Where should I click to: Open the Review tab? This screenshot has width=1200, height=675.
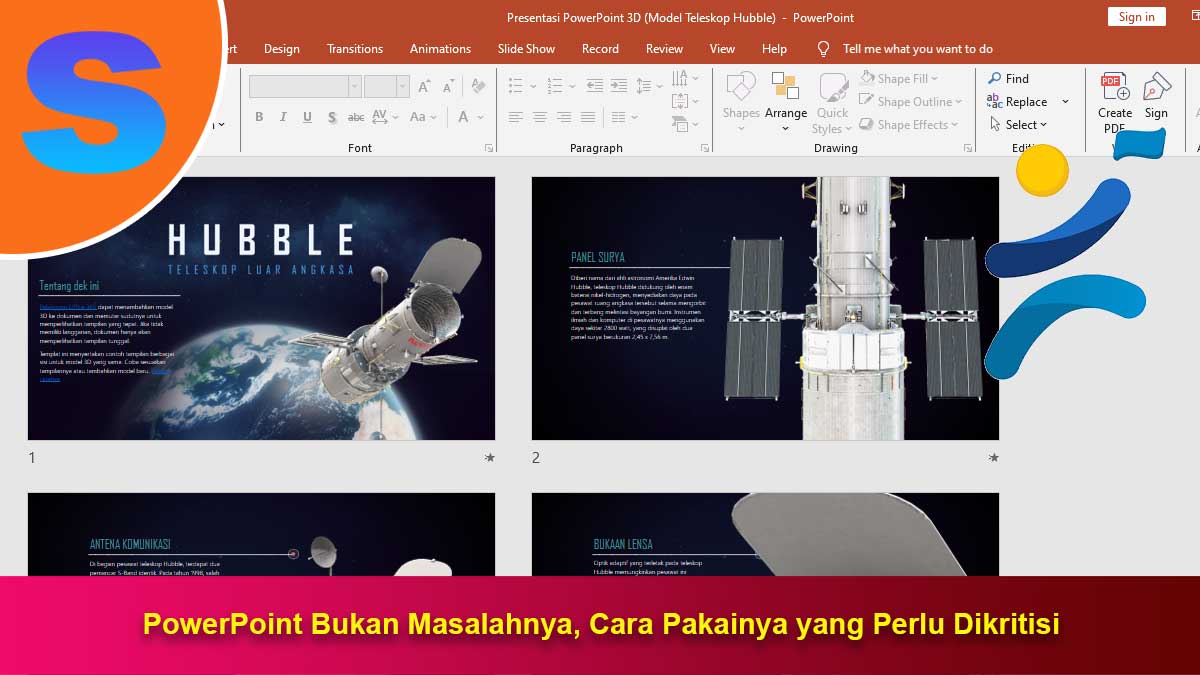pos(664,48)
